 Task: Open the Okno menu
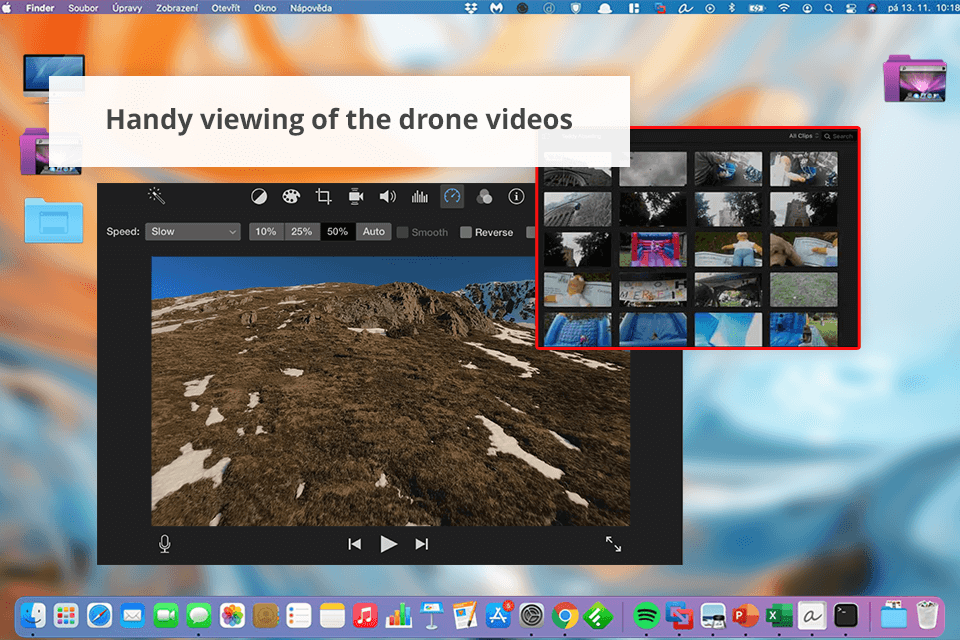264,8
